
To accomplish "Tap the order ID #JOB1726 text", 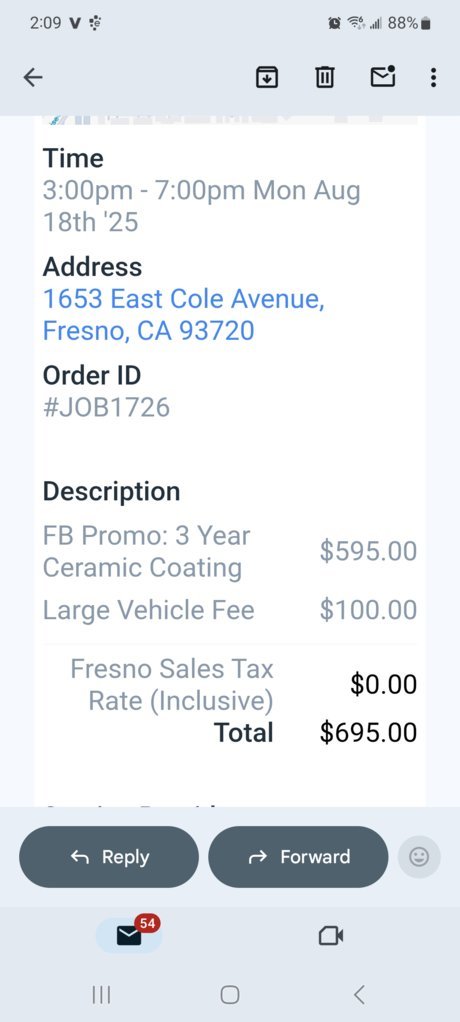I will coord(106,407).
